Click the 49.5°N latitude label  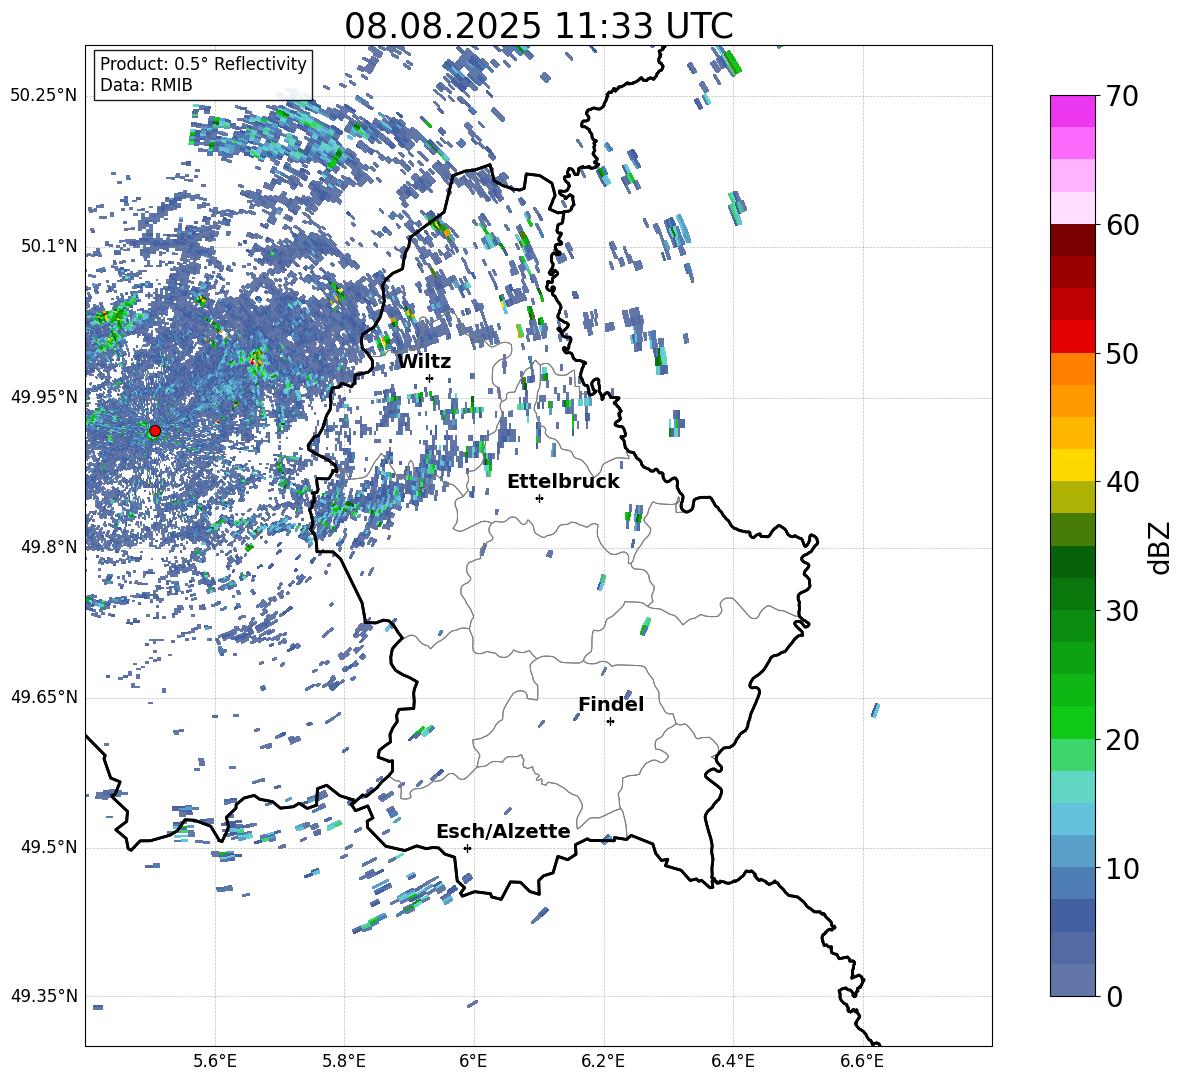[x=50, y=847]
